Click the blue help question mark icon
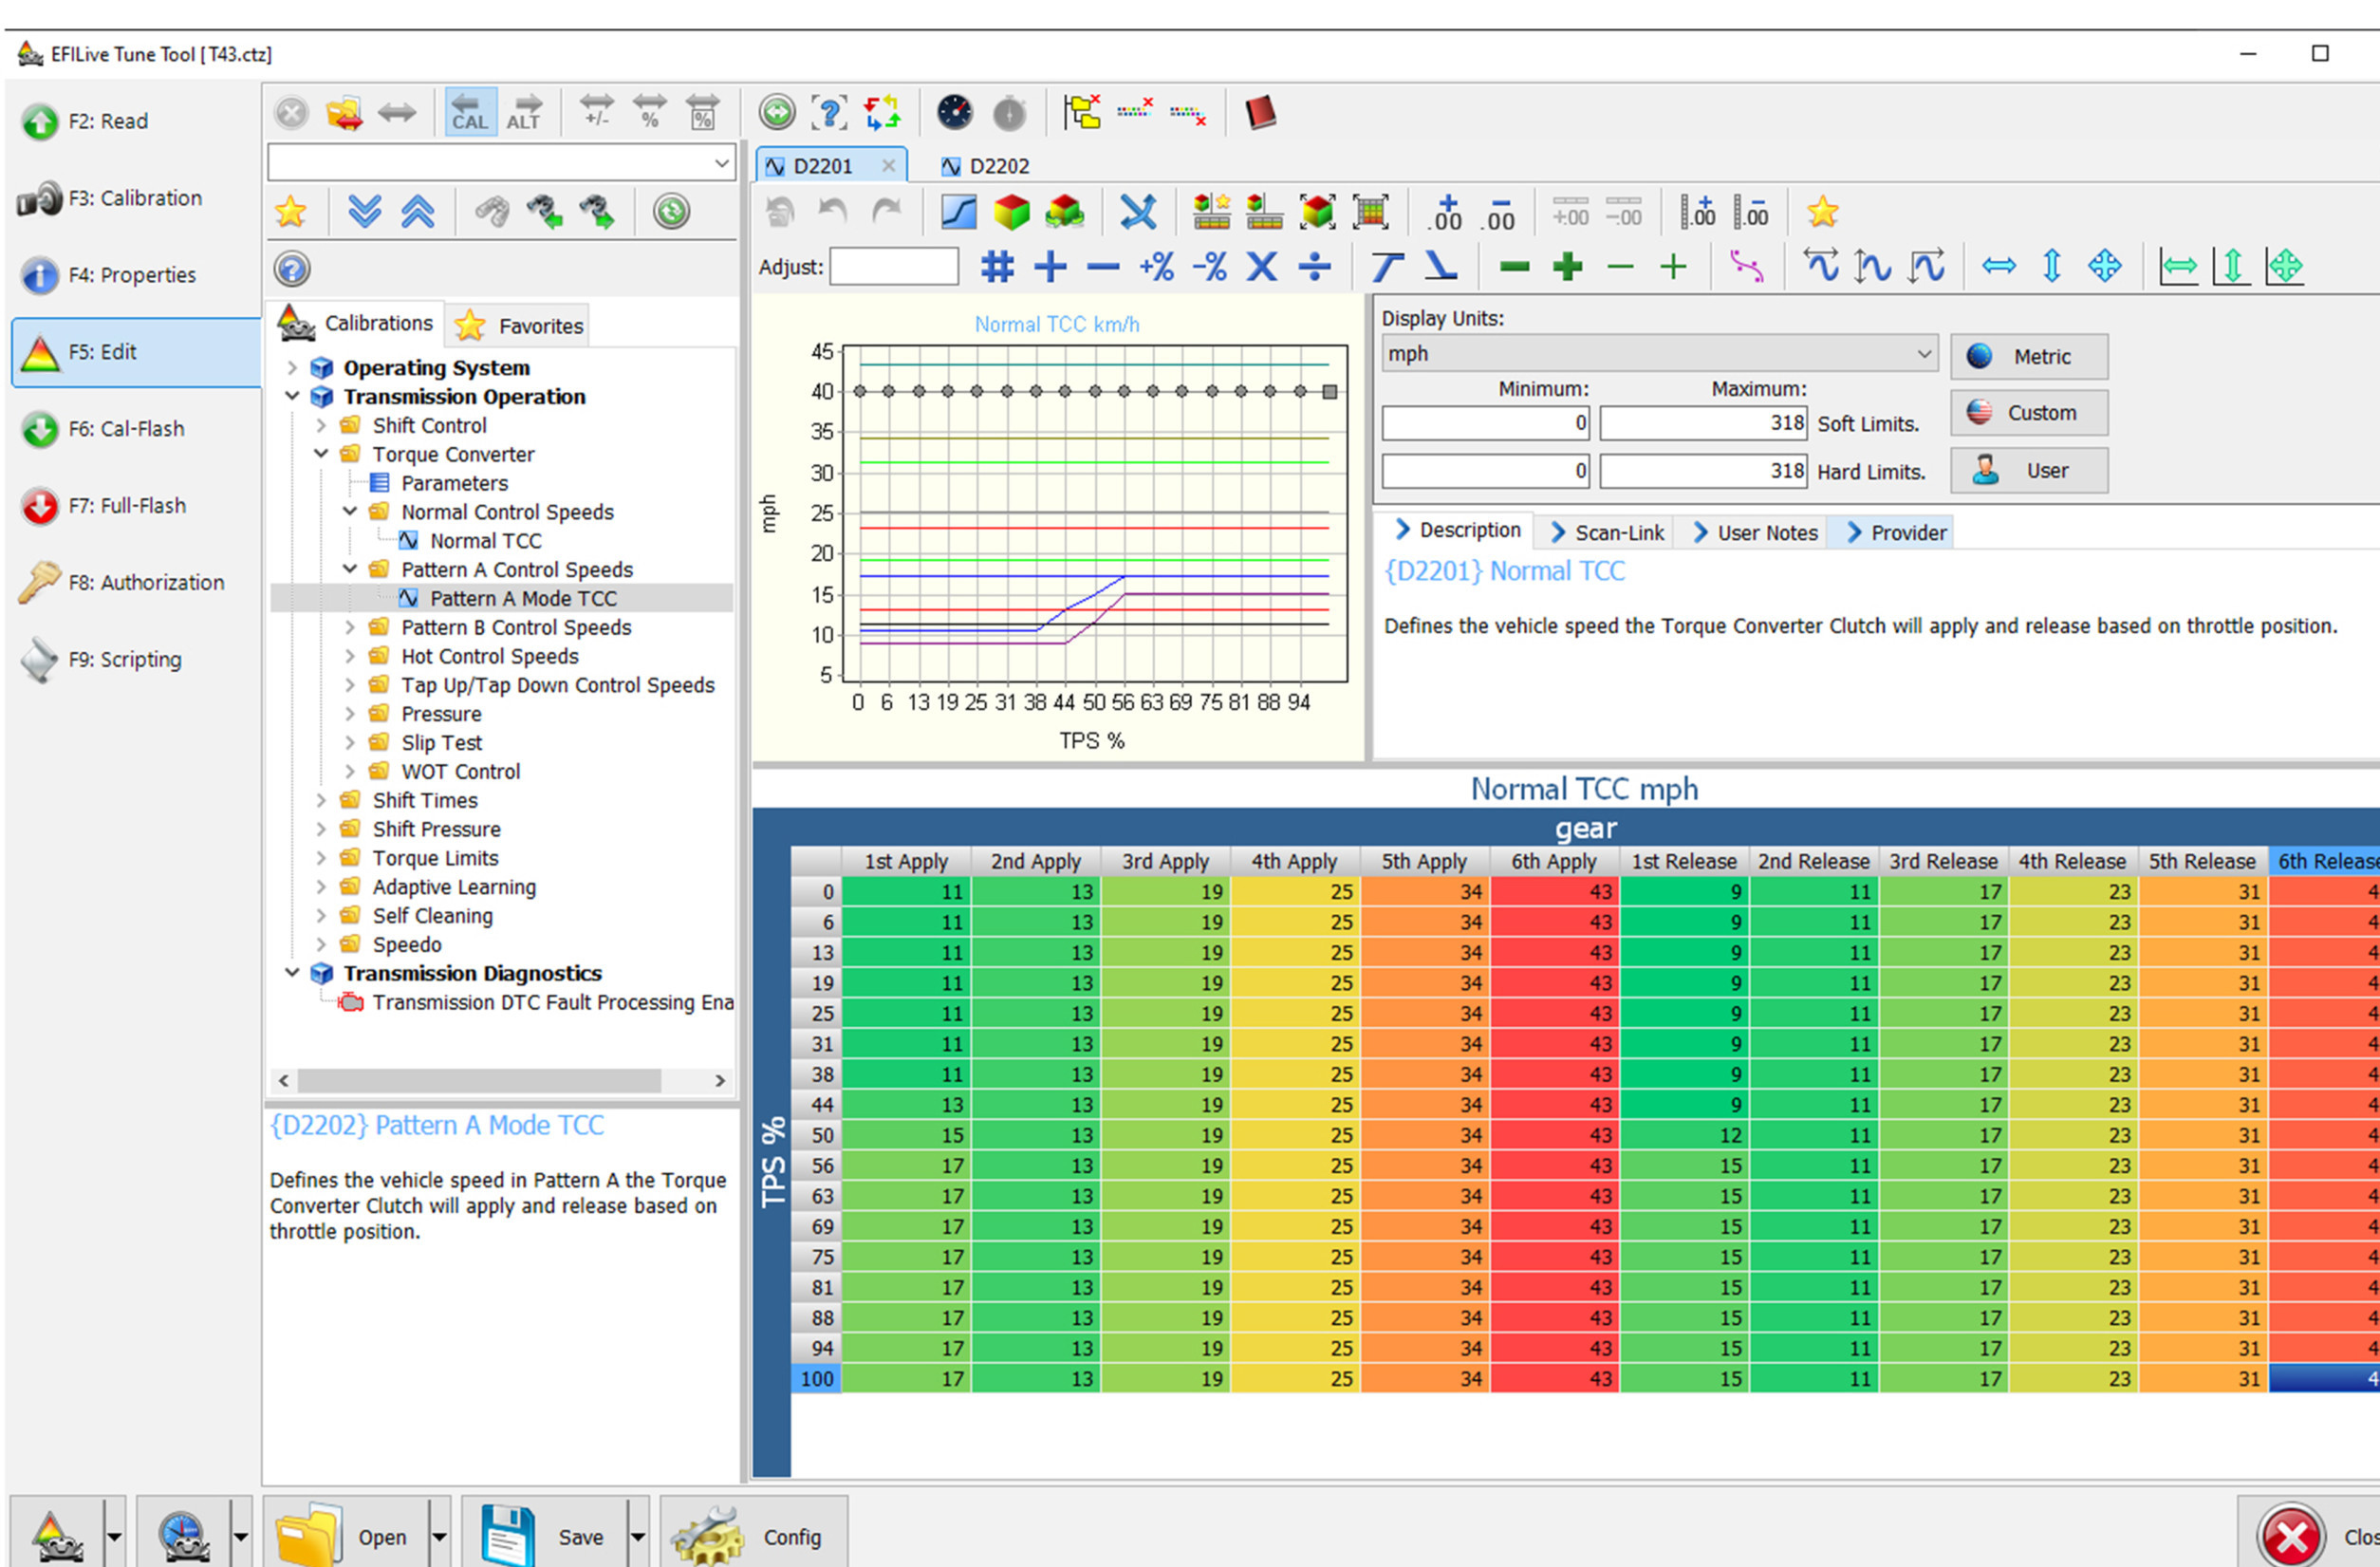2380x1567 pixels. 292,269
